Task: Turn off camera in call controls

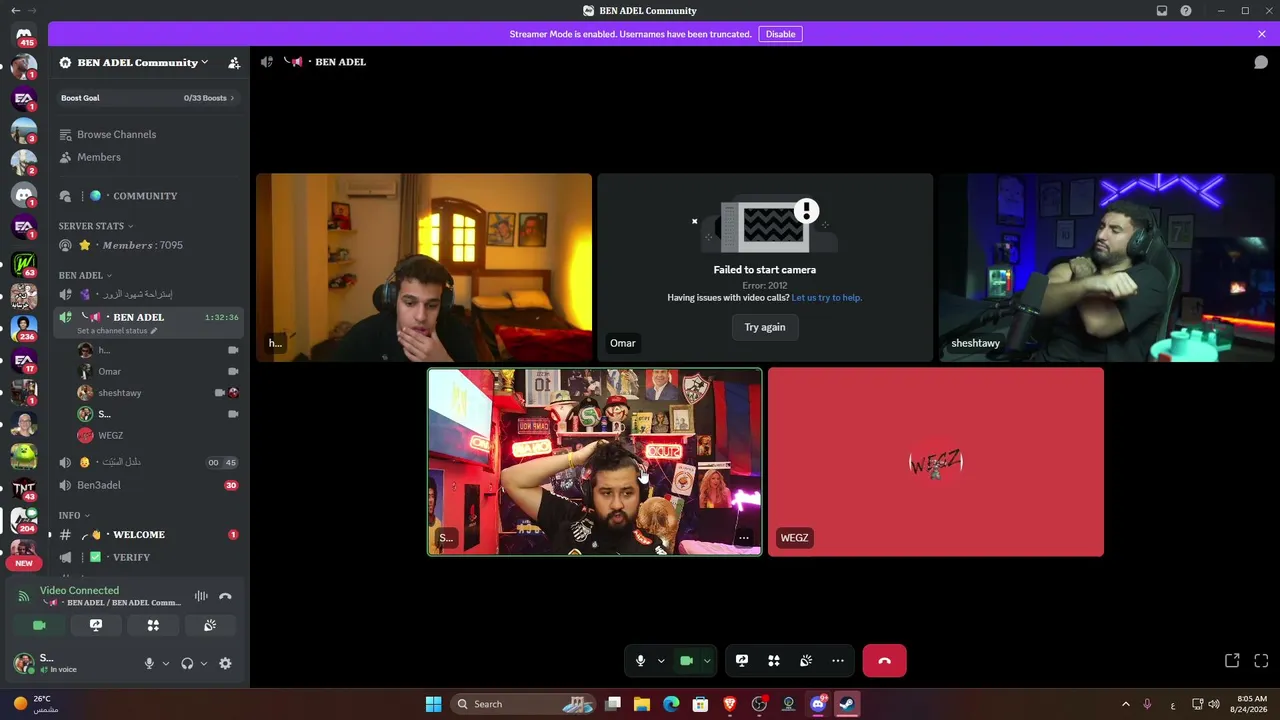Action: pyautogui.click(x=686, y=661)
